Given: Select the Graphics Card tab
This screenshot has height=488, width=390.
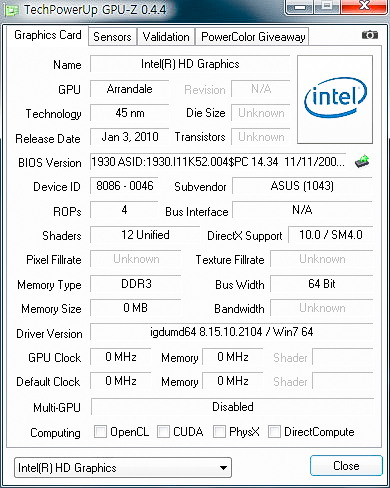Looking at the screenshot, I should tap(48, 35).
